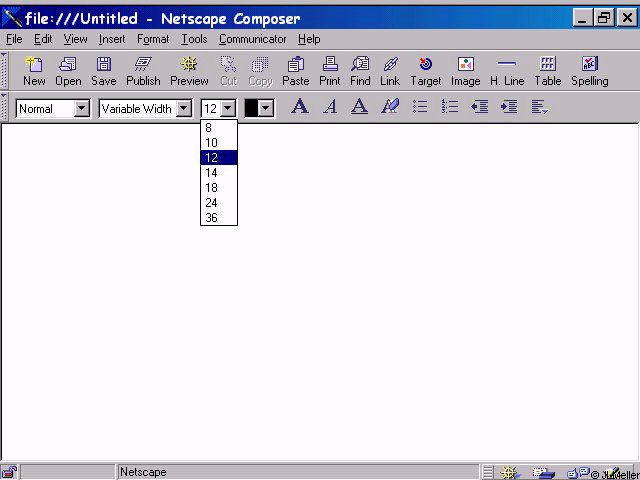Viewport: 640px width, 480px height.
Task: Toggle italic text formatting
Action: (330, 107)
